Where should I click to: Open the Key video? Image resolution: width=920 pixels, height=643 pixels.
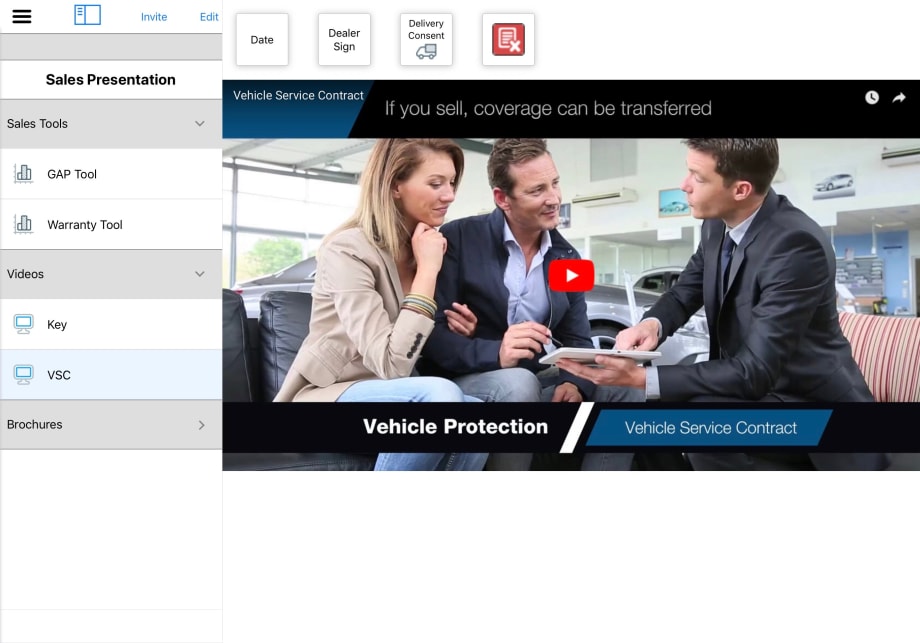click(x=57, y=324)
